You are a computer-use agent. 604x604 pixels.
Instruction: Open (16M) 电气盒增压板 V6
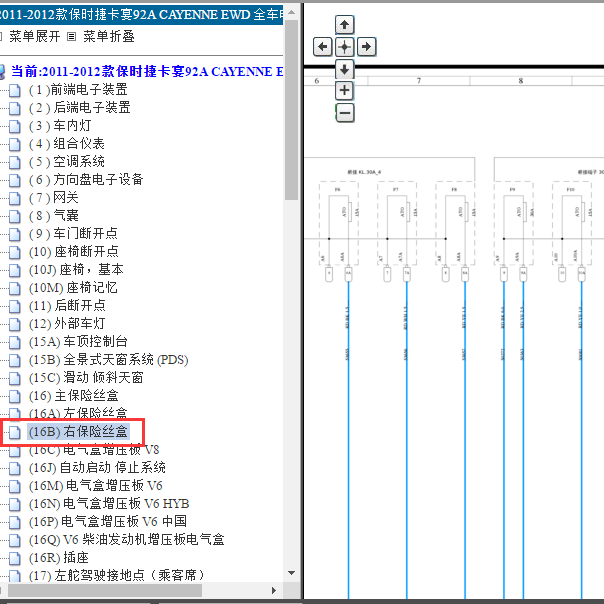[96, 486]
